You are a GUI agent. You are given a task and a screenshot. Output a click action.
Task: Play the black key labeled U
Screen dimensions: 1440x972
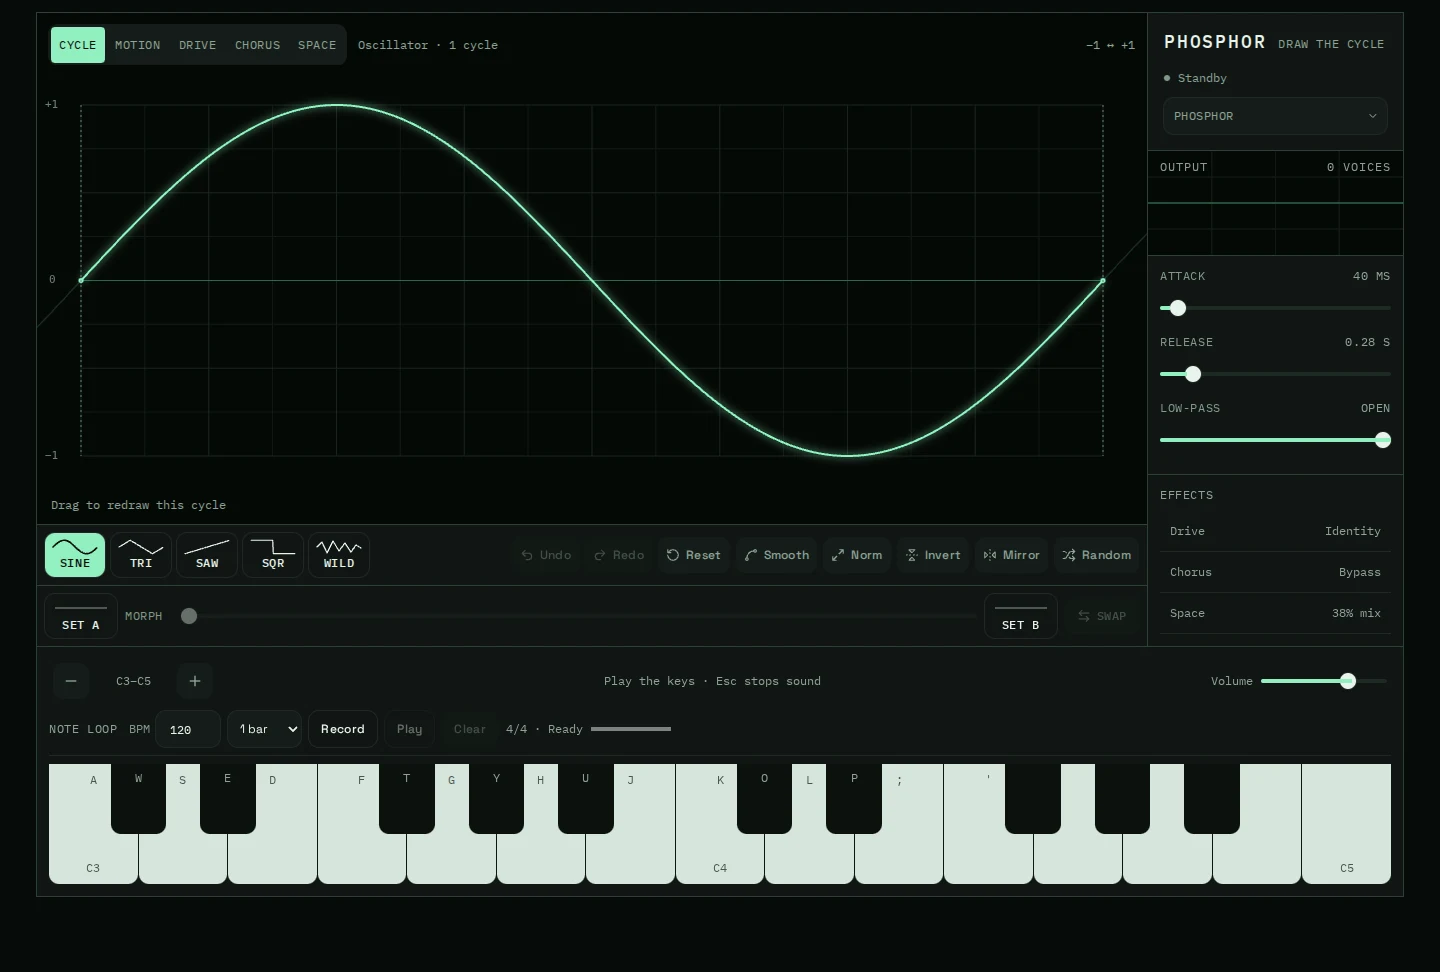coord(586,798)
